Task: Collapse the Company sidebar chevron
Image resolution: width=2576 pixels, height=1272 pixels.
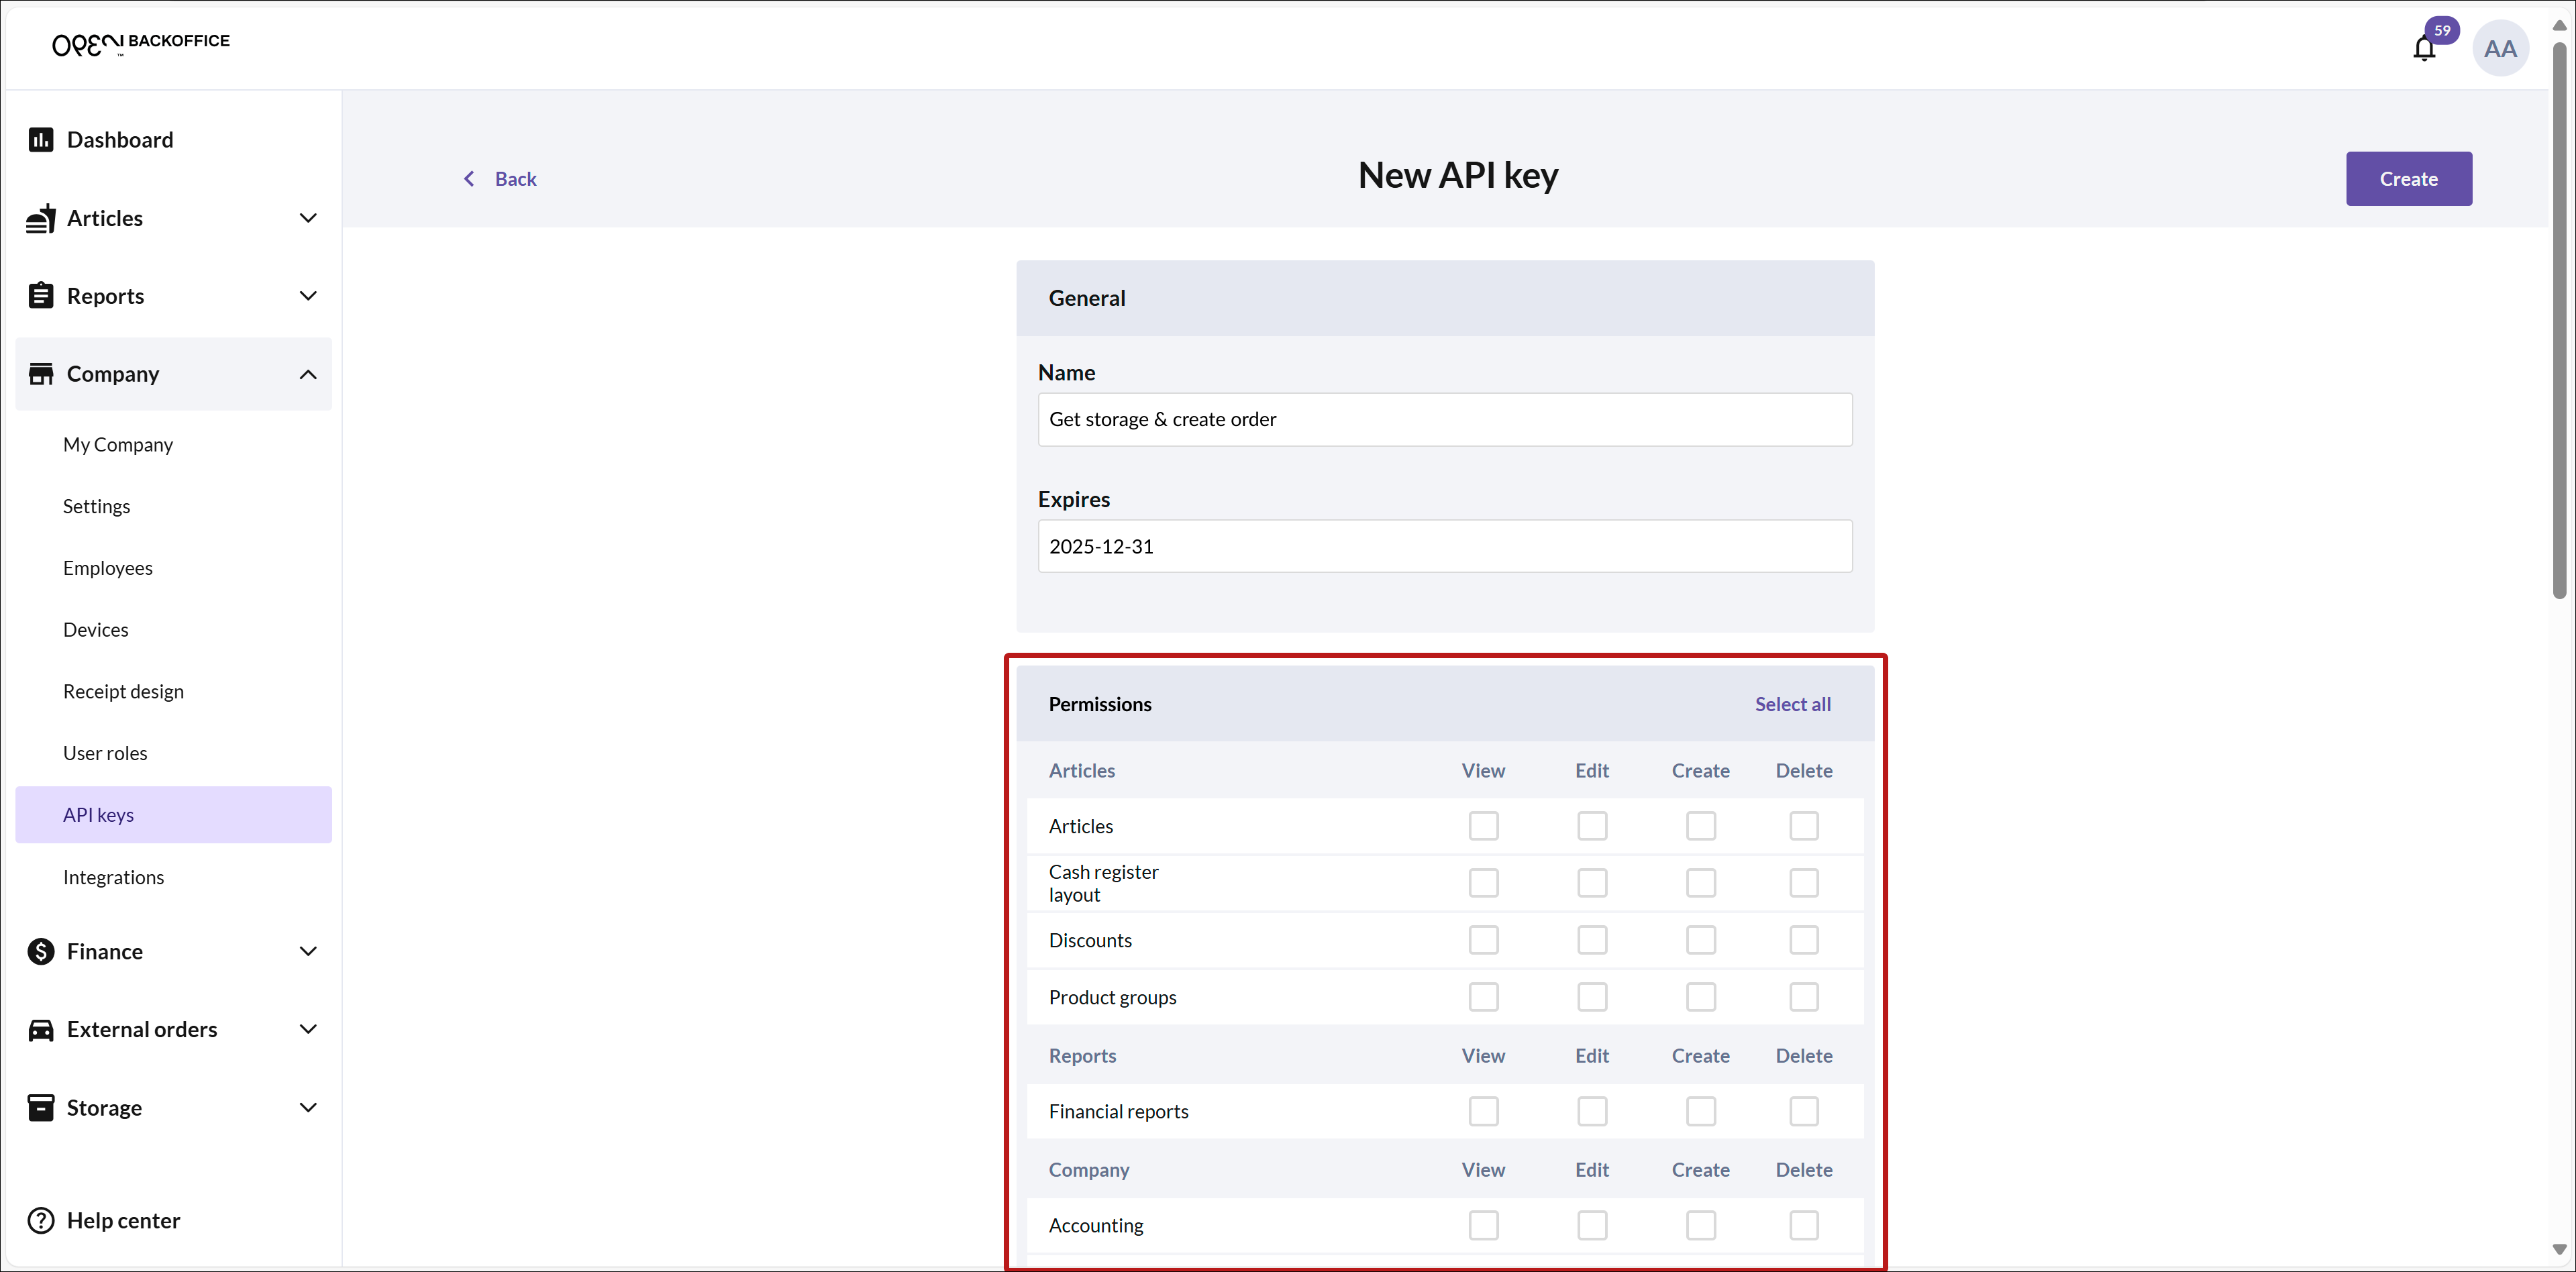Action: click(308, 374)
